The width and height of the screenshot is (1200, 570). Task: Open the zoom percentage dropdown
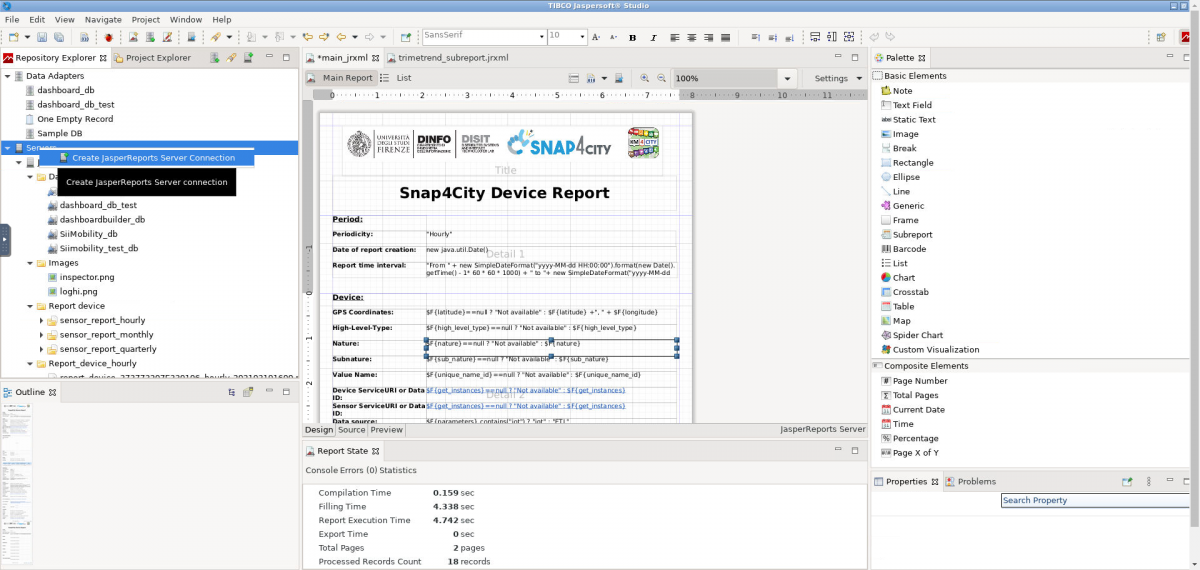click(788, 79)
